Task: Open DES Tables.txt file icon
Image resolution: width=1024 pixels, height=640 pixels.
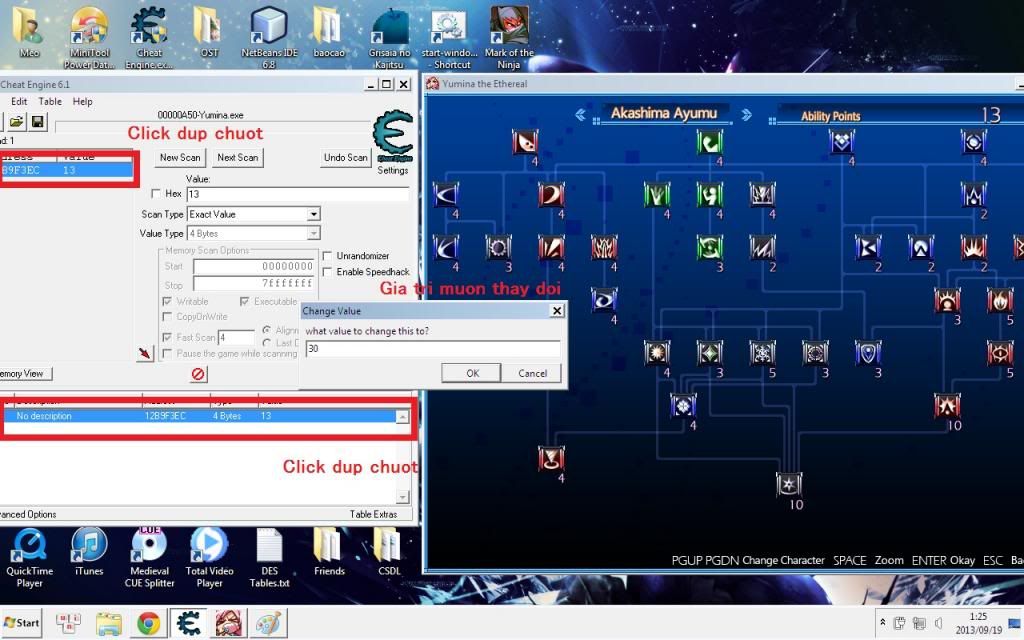Action: (x=269, y=558)
